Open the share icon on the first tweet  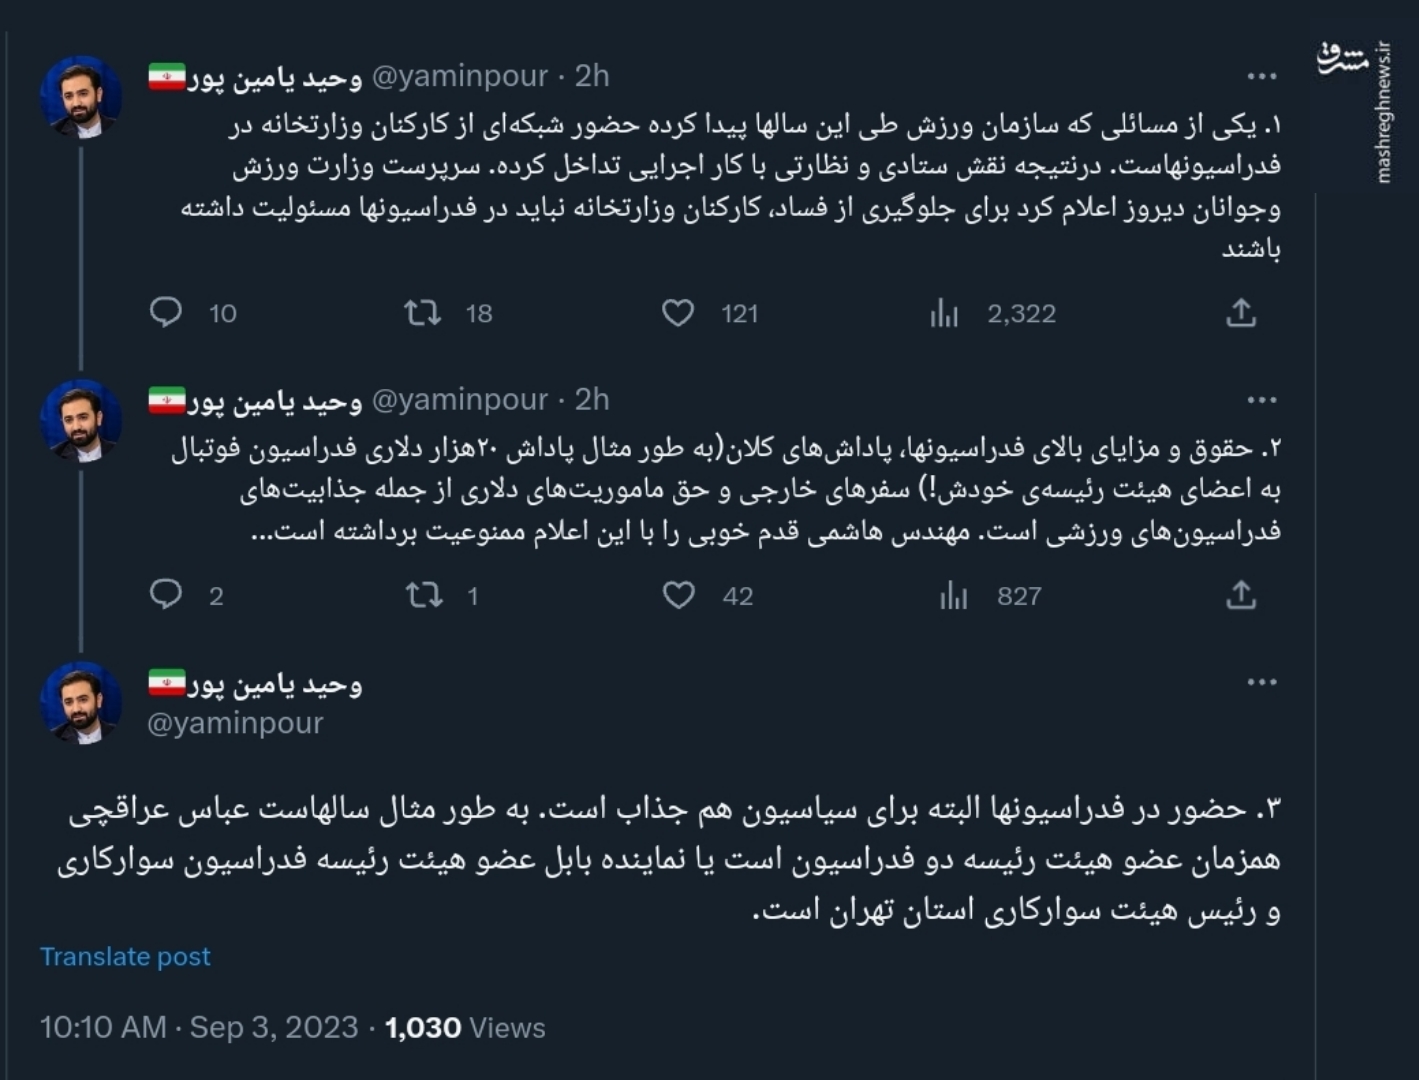click(x=1242, y=313)
